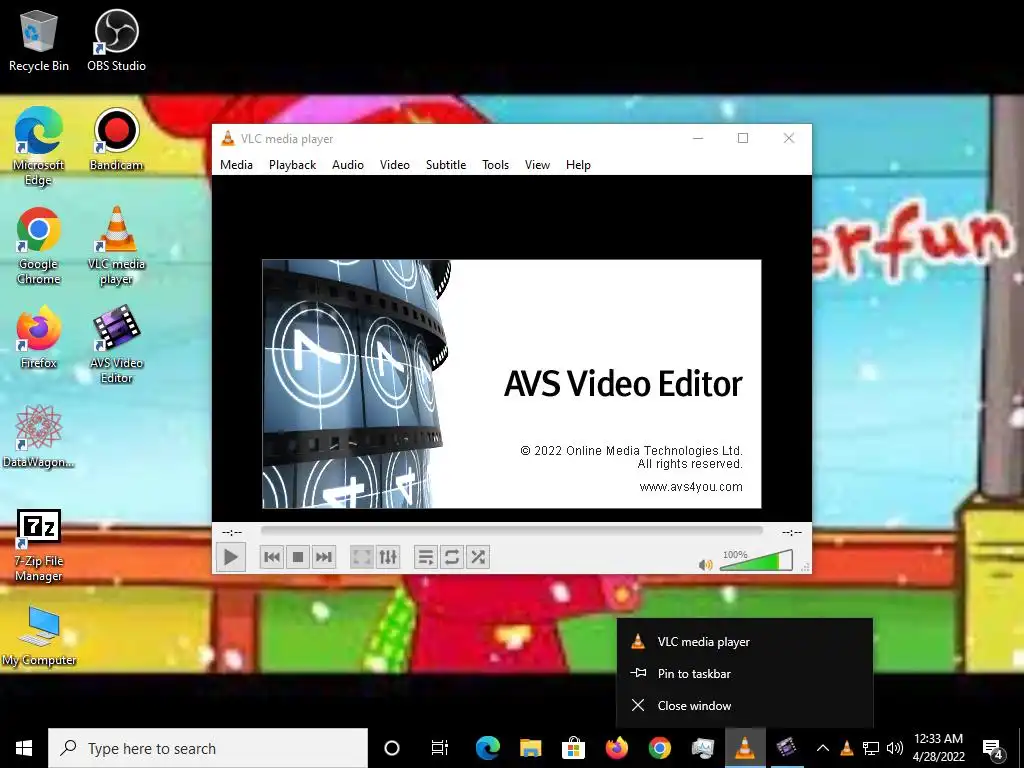The image size is (1024, 768).
Task: Open the Video menu
Action: click(x=394, y=165)
